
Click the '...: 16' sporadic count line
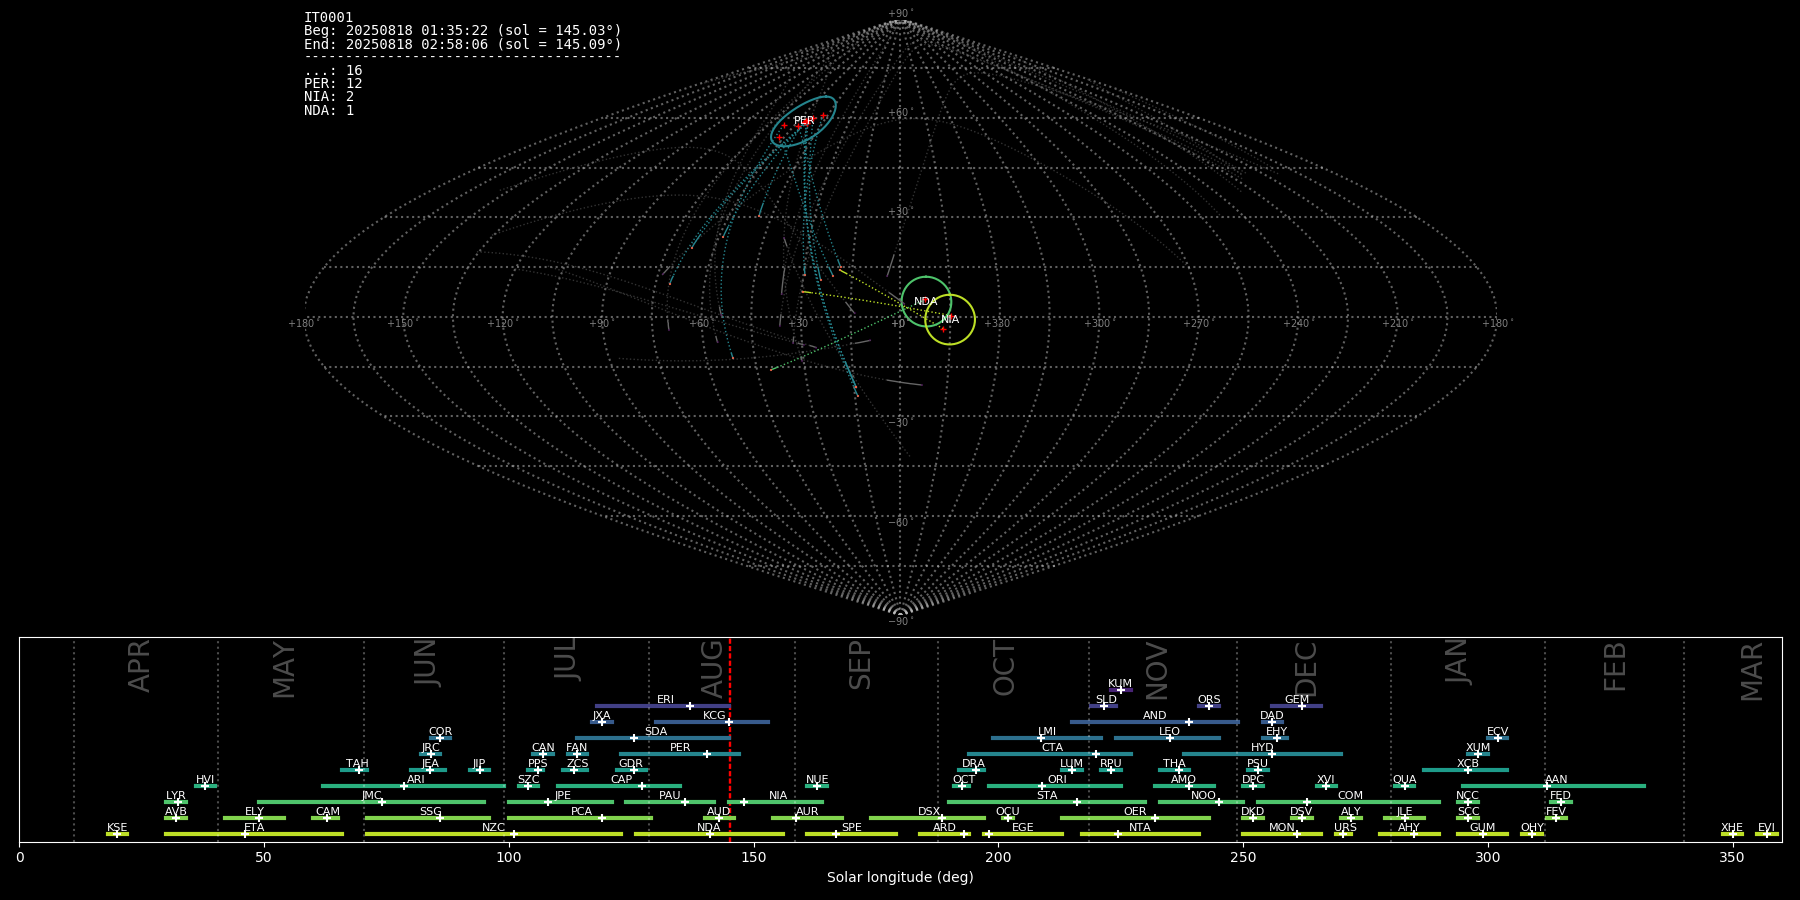(x=333, y=71)
